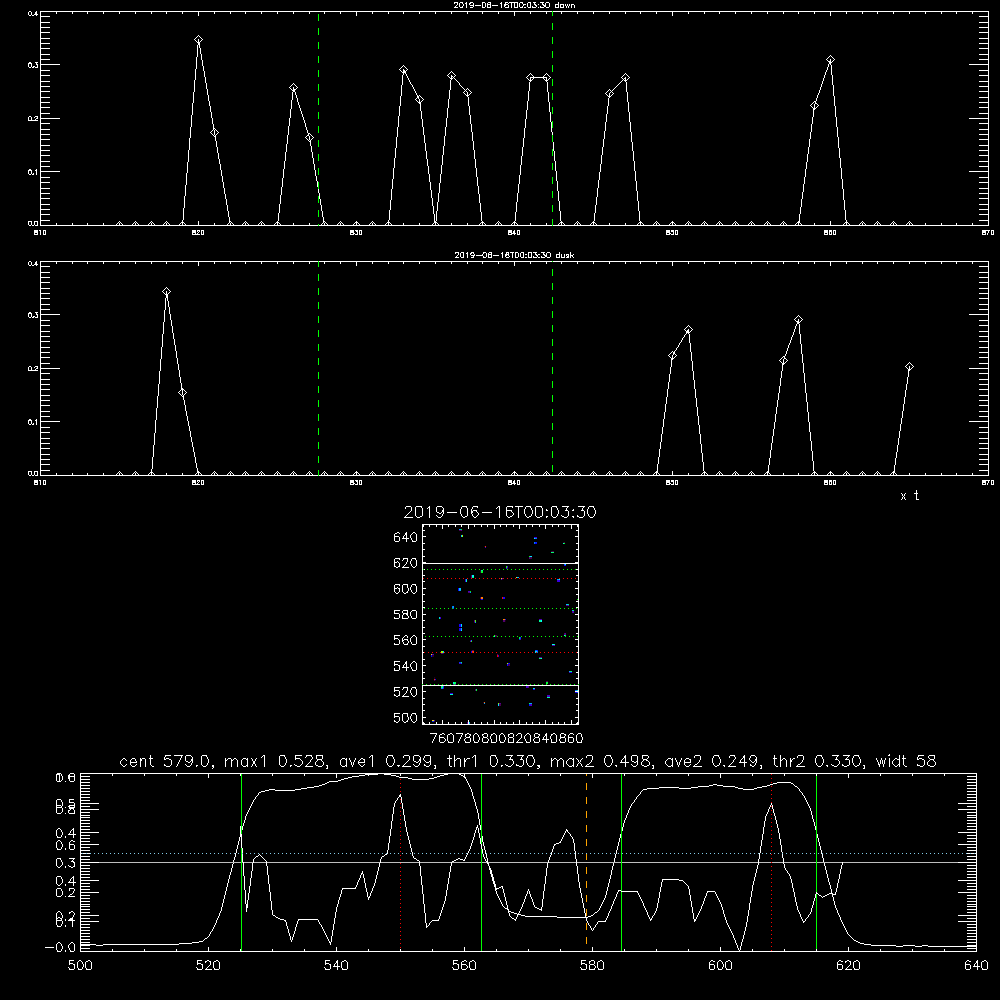Click the right green dashed line in dawn plot
1000x1000 pixels.
[x=552, y=119]
